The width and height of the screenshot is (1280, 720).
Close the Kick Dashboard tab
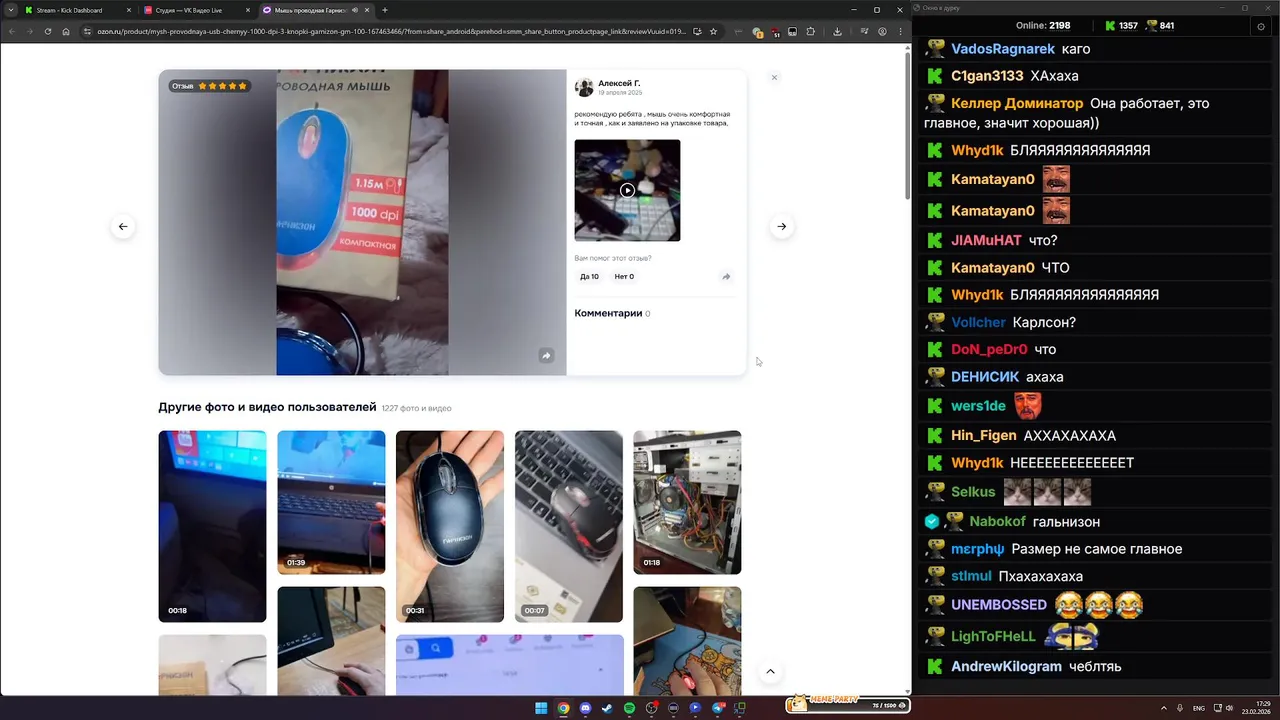128,10
